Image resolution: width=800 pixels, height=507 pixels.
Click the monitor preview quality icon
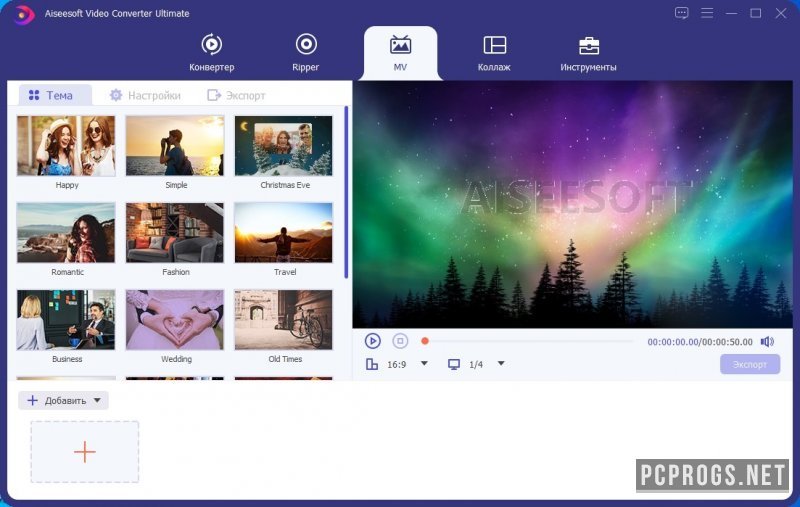click(454, 364)
